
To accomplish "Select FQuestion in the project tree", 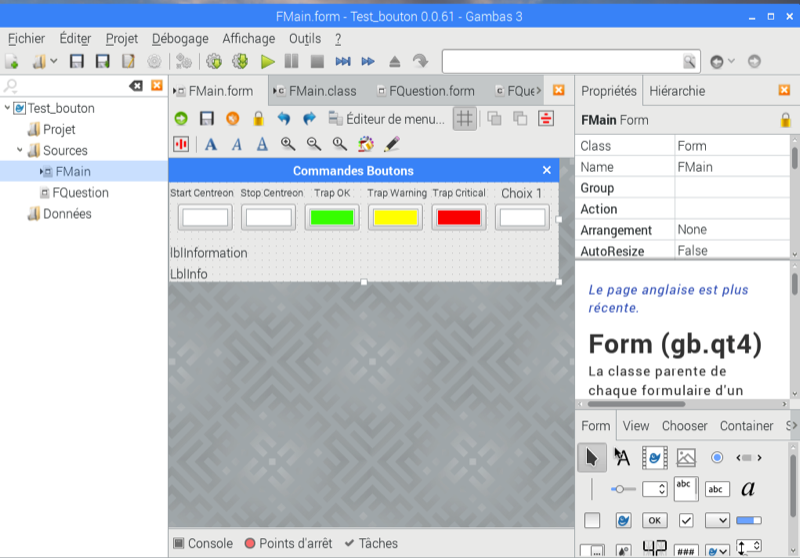I will point(80,193).
